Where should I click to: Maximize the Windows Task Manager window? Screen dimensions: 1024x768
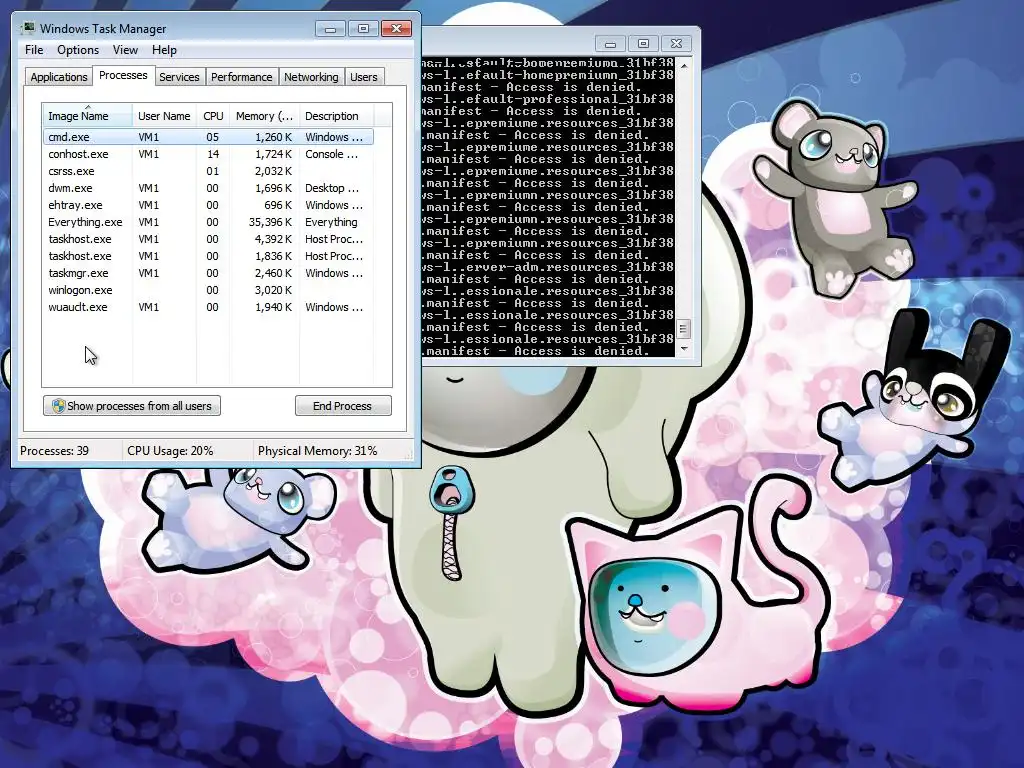click(363, 29)
